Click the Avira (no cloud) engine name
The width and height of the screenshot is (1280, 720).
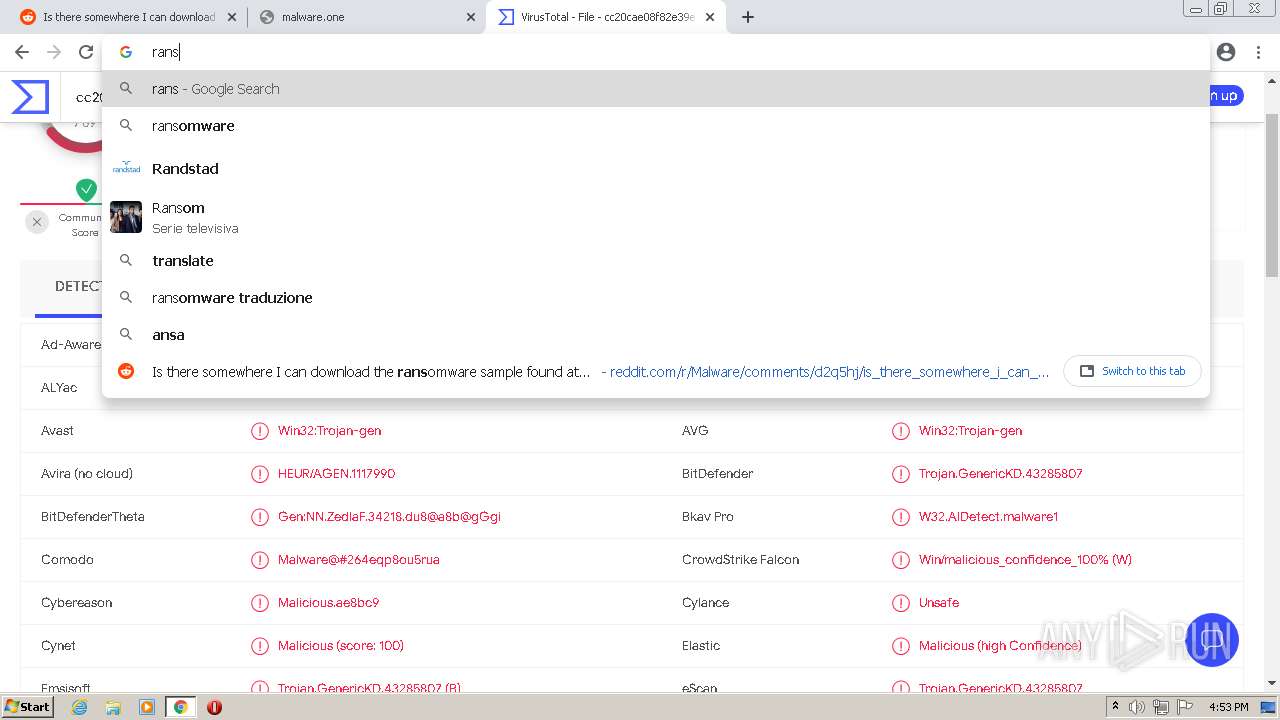tap(87, 474)
